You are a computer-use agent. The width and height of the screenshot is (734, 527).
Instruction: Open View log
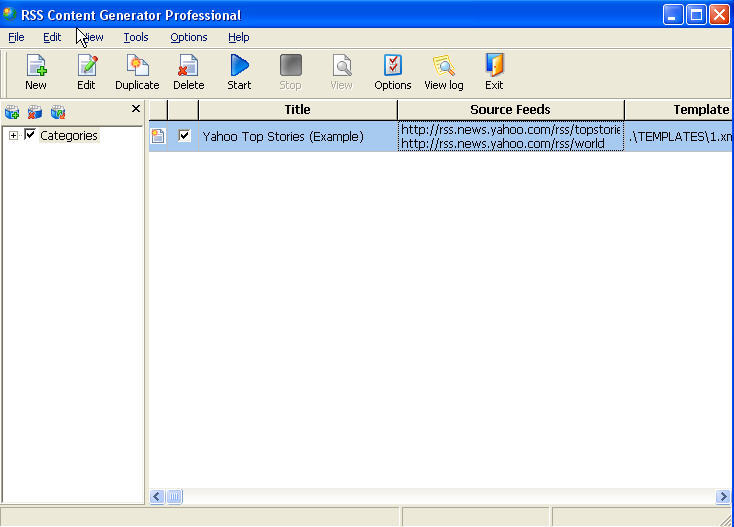444,72
